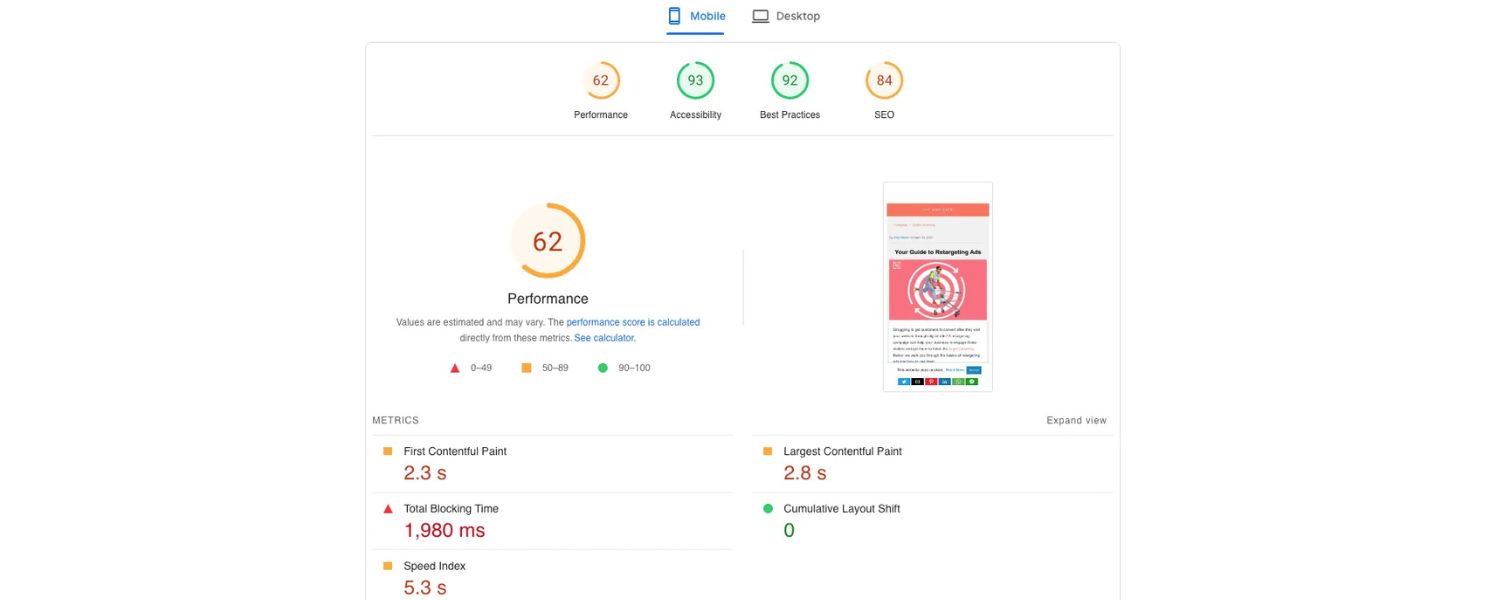The image size is (1500, 600).
Task: Click the Total Blocking Time value 1,980 ms
Action: pos(444,531)
